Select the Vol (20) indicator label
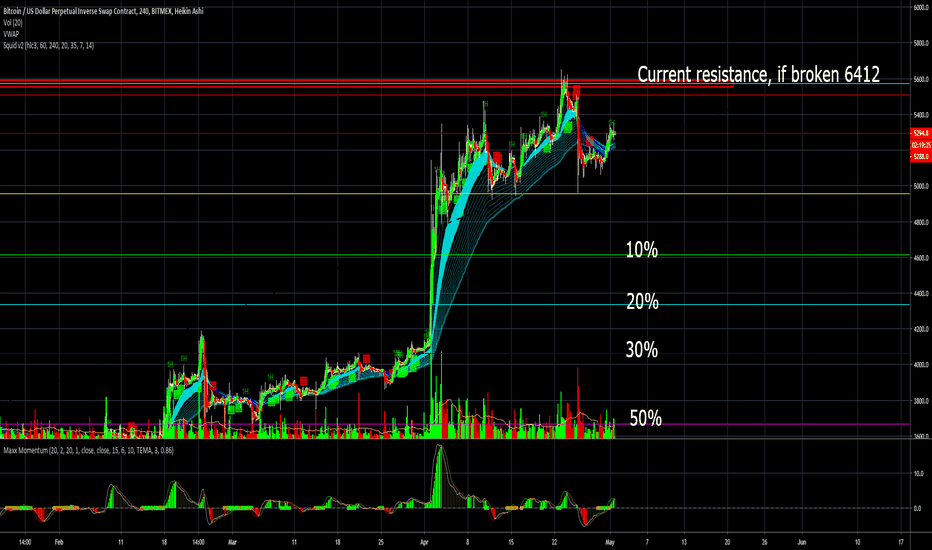The height and width of the screenshot is (550, 932). tap(12, 23)
